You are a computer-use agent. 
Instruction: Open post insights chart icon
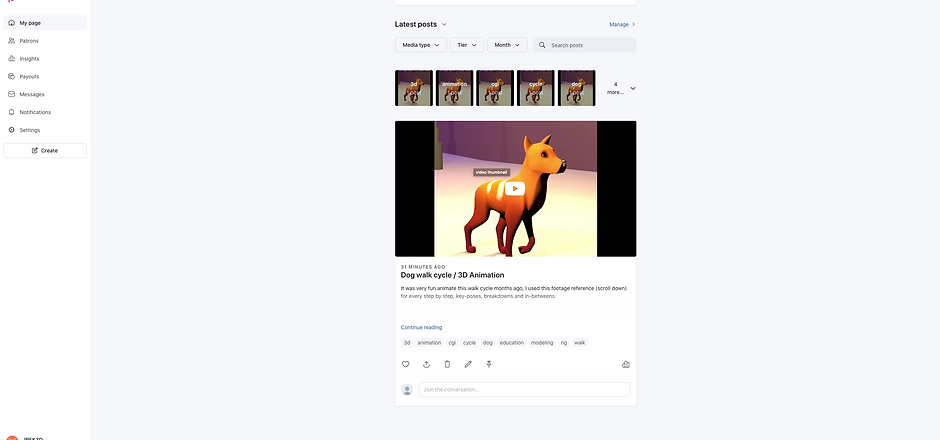pyautogui.click(x=626, y=364)
